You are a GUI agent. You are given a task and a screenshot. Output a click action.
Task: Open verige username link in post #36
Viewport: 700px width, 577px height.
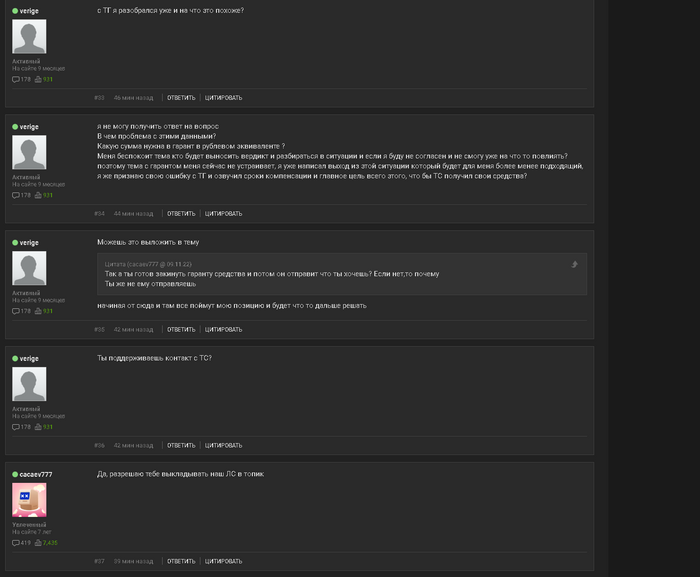29,359
